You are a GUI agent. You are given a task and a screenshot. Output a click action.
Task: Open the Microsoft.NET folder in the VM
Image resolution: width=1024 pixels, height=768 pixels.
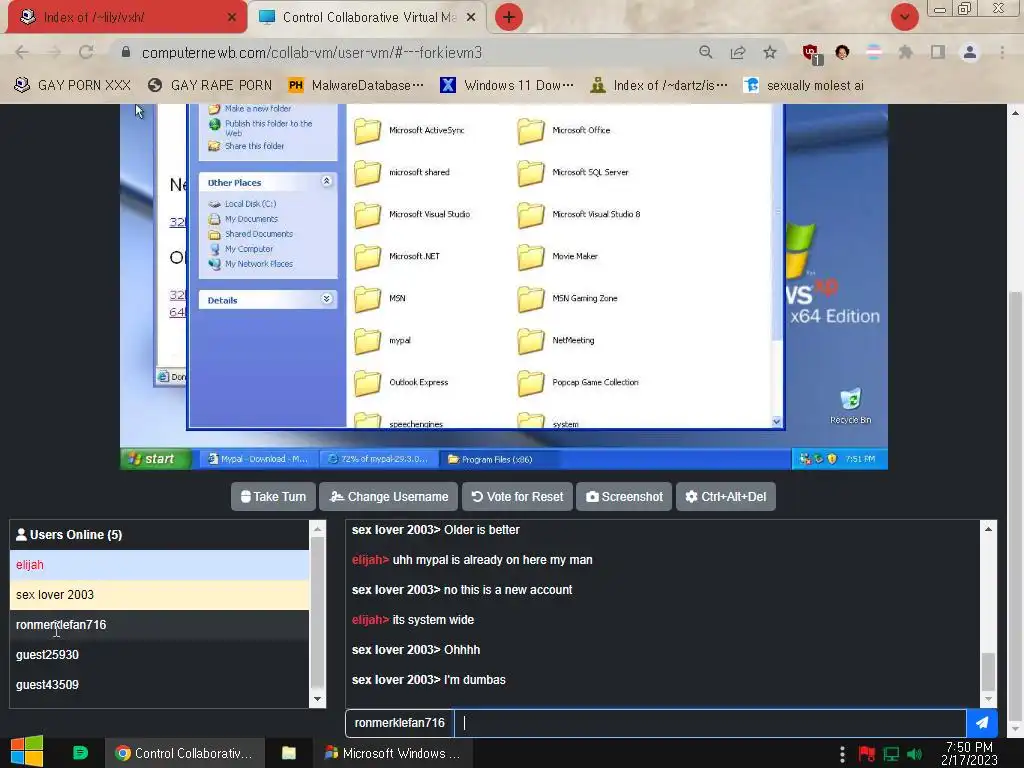pyautogui.click(x=396, y=257)
